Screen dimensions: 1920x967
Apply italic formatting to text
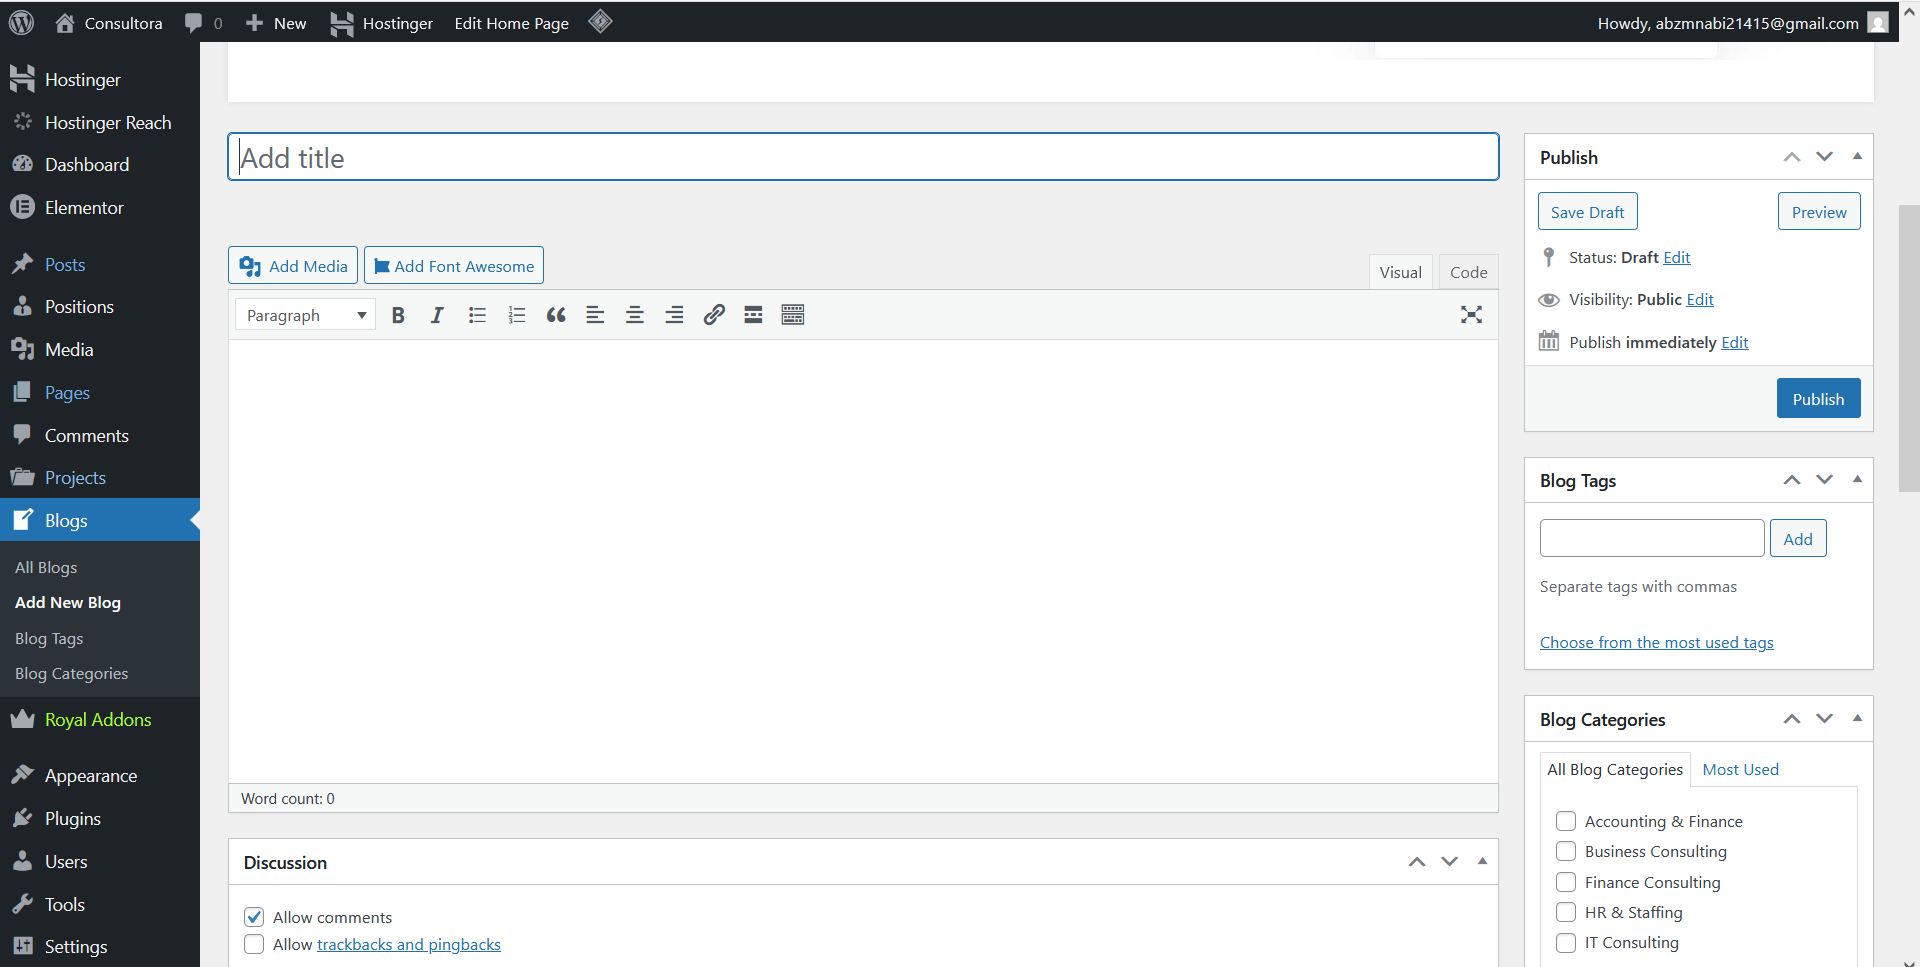437,314
